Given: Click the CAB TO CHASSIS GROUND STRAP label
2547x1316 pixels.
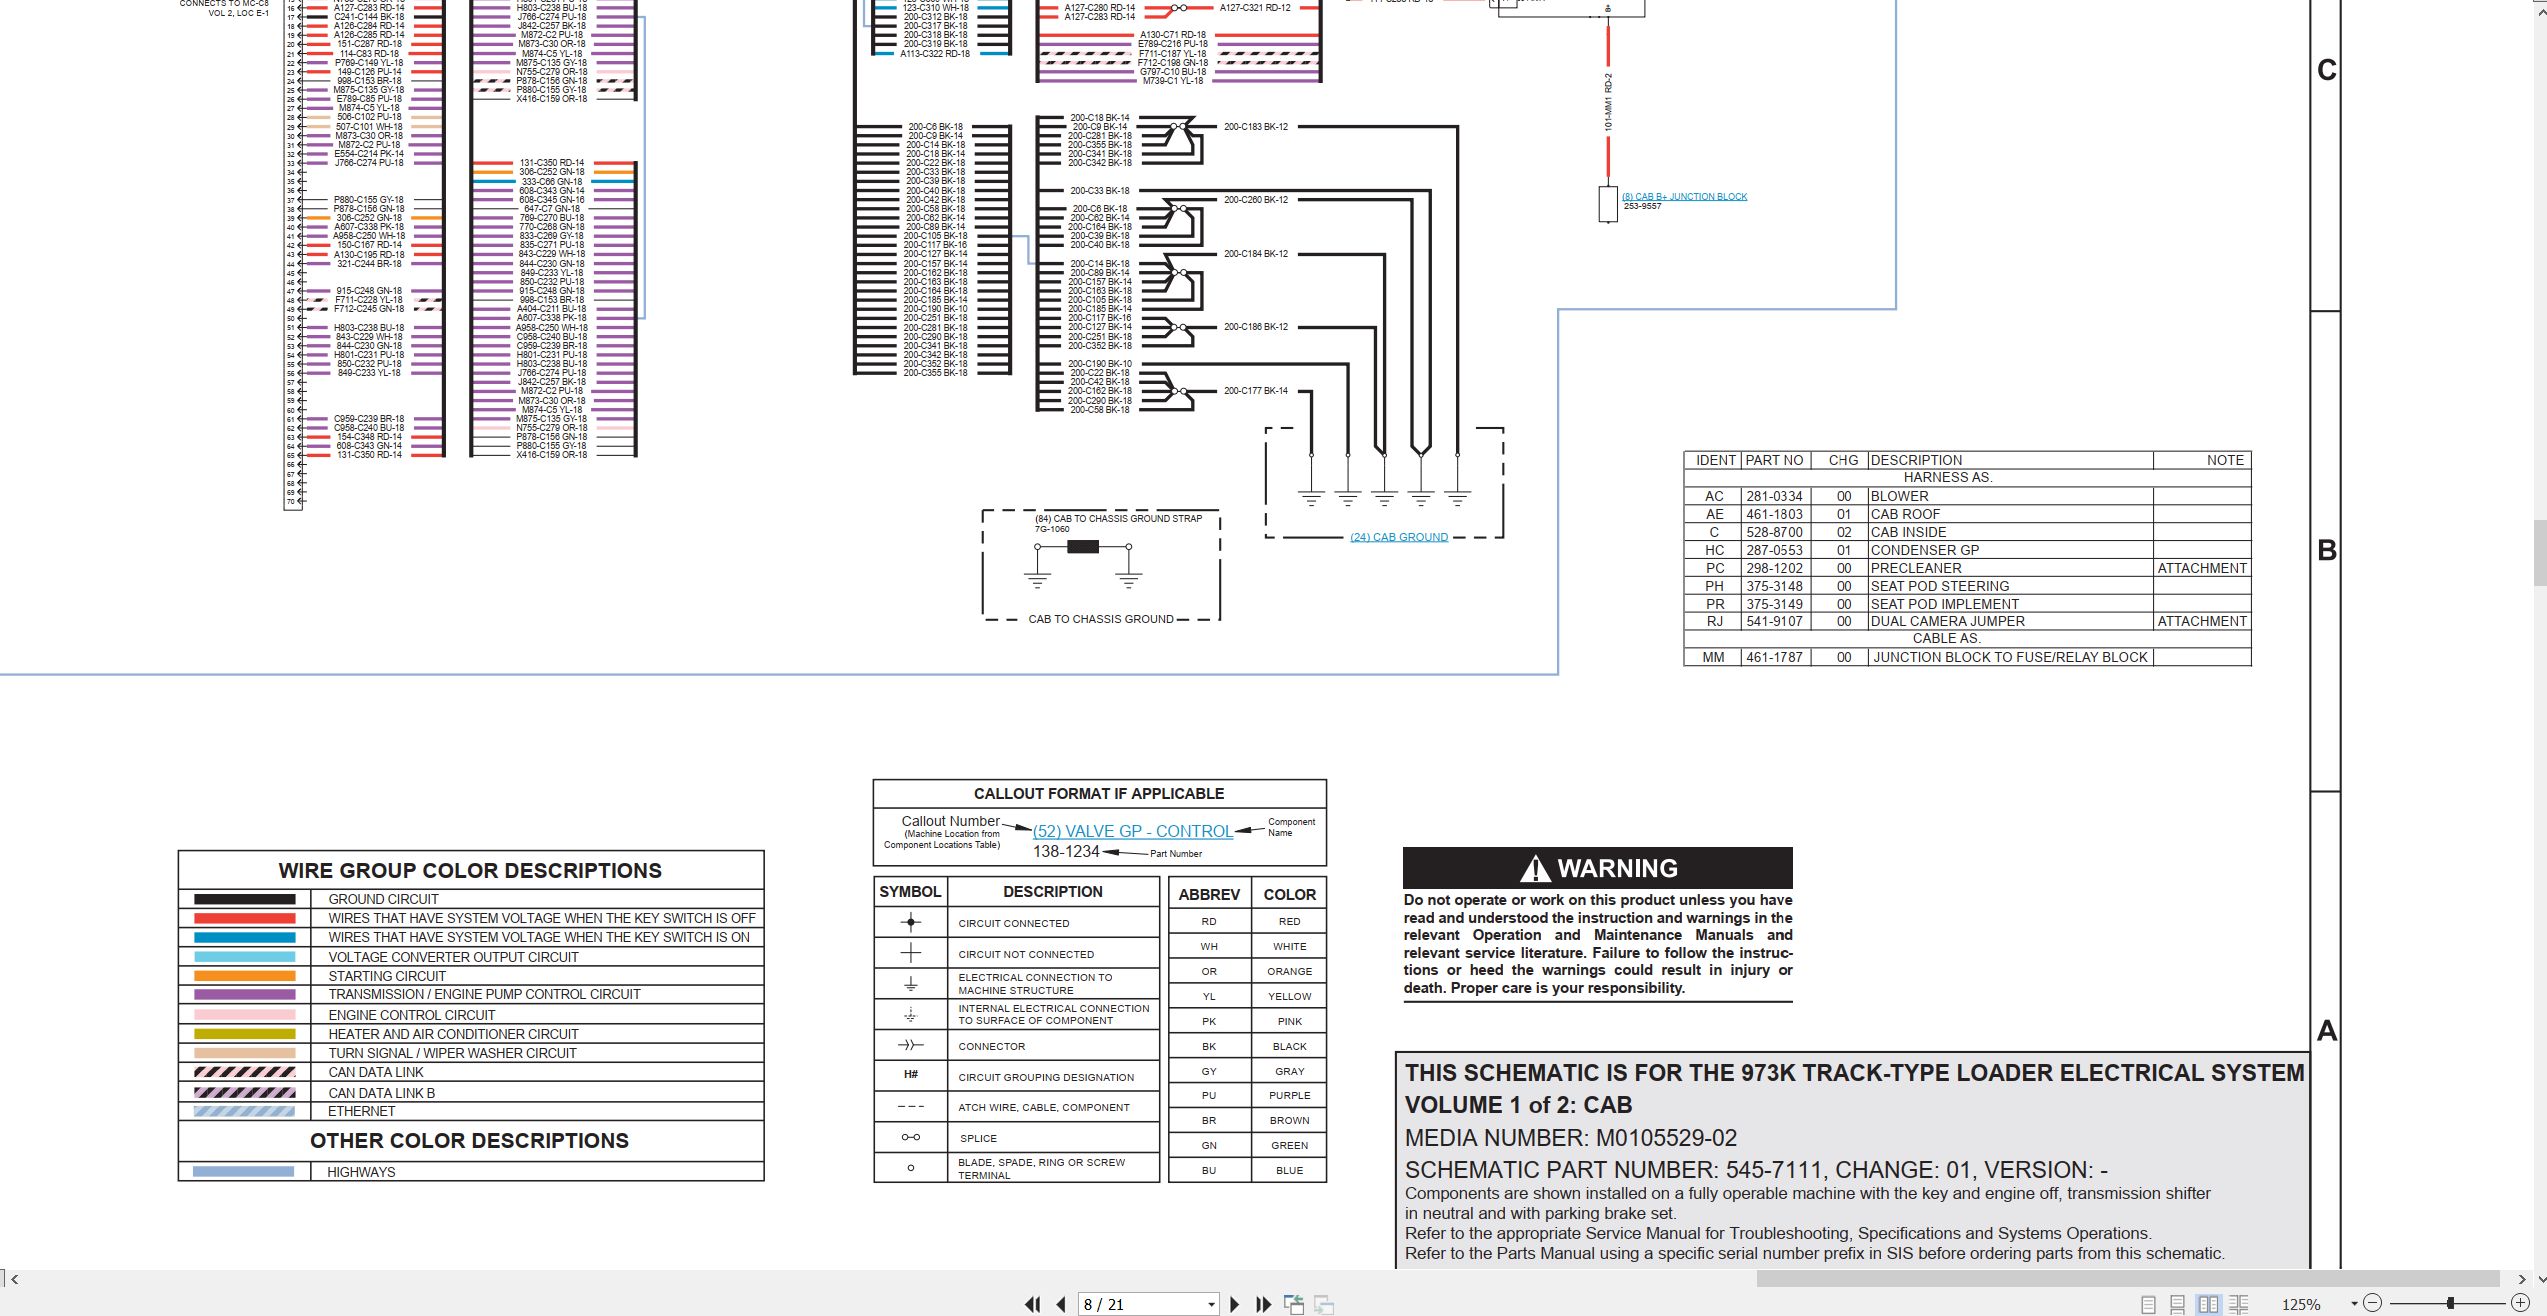Looking at the screenshot, I should pos(1118,519).
